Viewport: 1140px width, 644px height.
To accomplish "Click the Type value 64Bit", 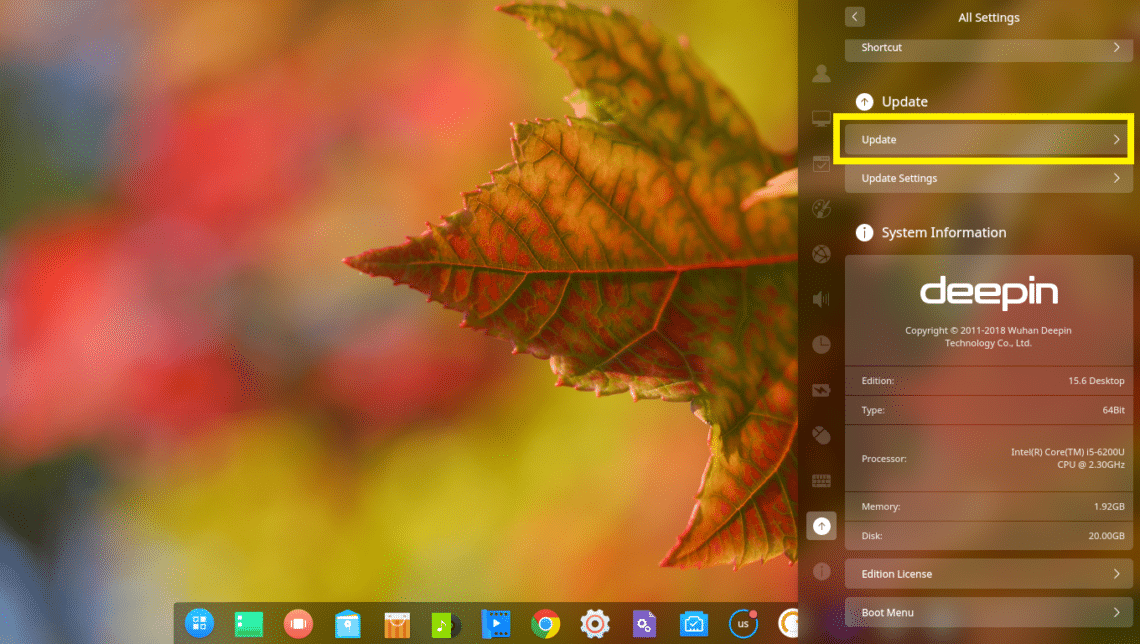I will click(1114, 410).
